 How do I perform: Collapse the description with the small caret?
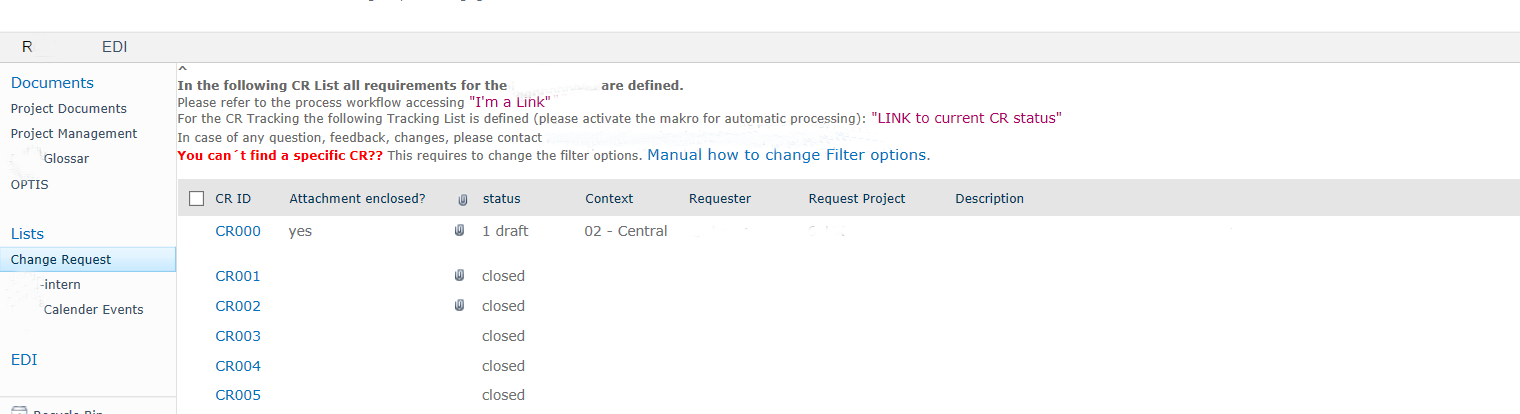coord(182,68)
